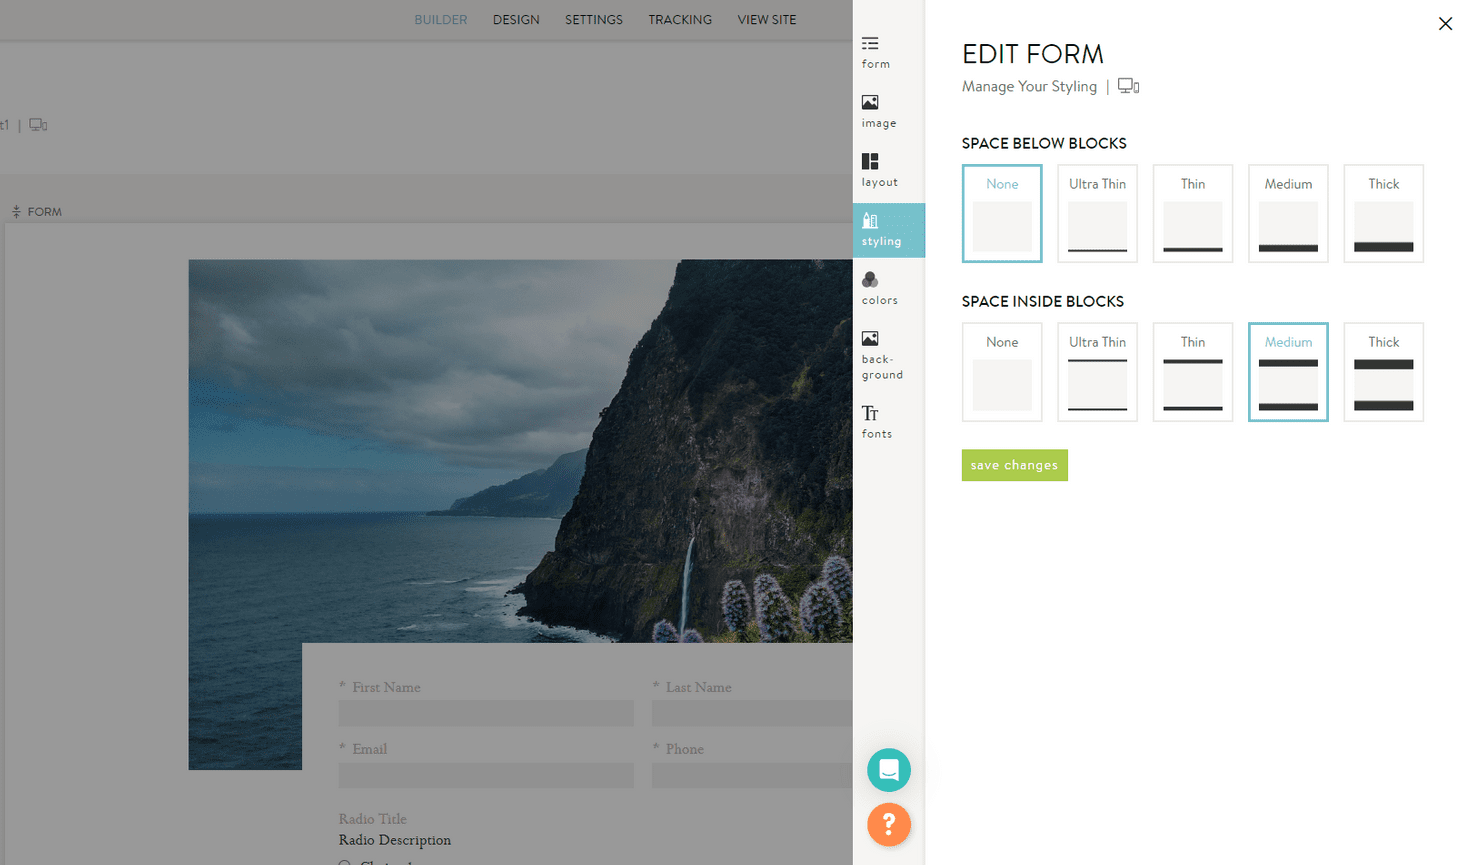This screenshot has height=865, width=1471.
Task: Select Thin for Space Below Blocks
Action: click(x=1192, y=213)
